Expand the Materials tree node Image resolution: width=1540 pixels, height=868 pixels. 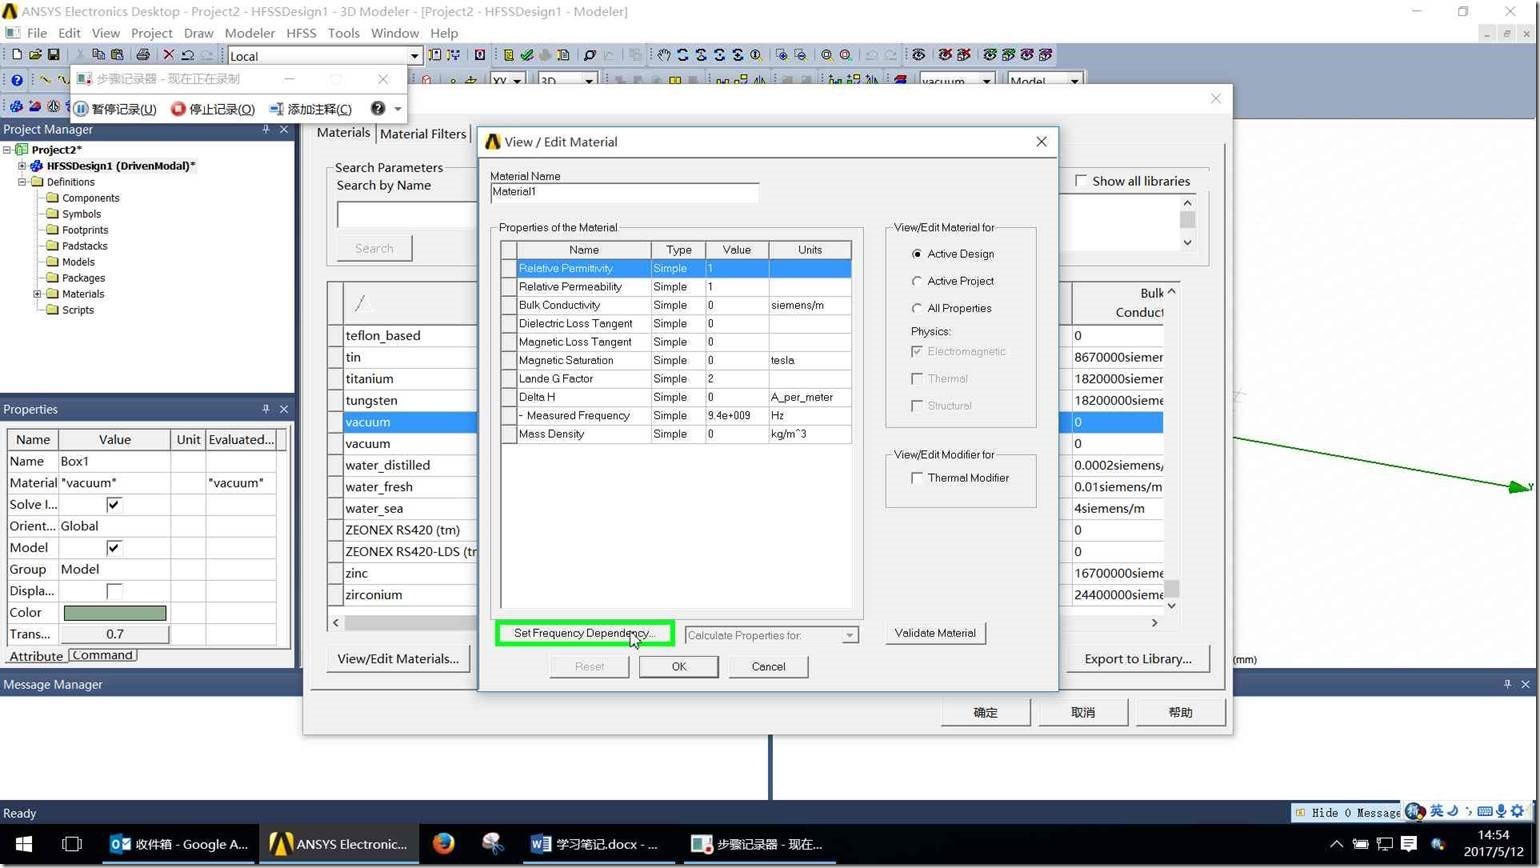pos(38,294)
